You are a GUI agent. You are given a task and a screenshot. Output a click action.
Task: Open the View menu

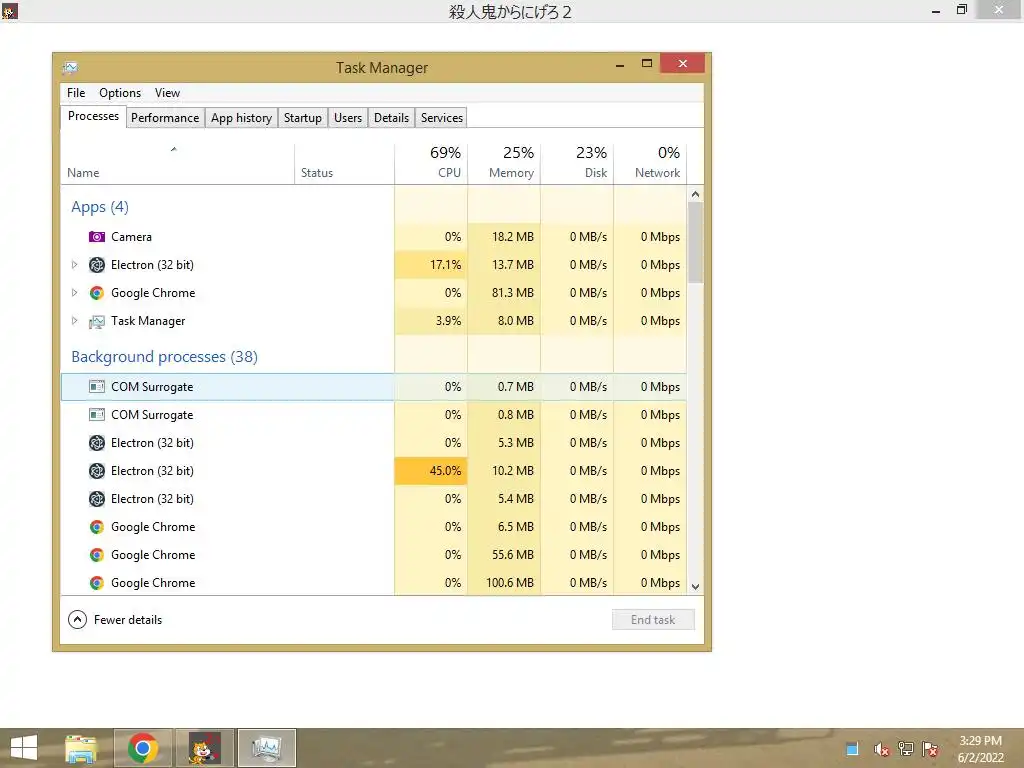167,93
